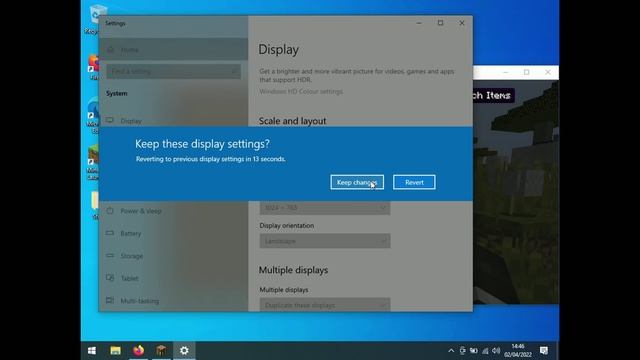This screenshot has width=640, height=360.
Task: Minimize the Settings window
Action: (x=419, y=23)
